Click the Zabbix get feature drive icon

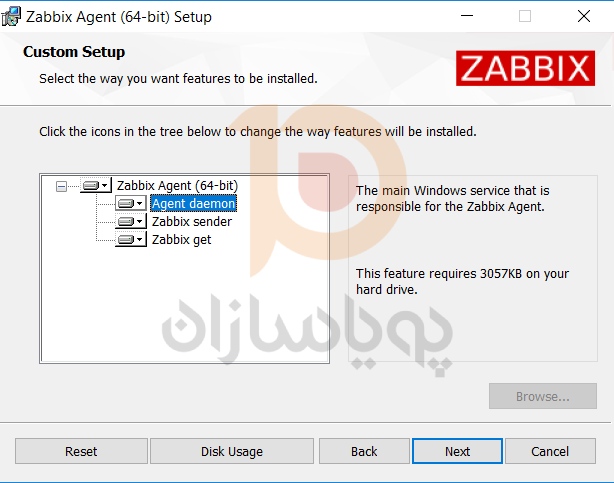(126, 239)
